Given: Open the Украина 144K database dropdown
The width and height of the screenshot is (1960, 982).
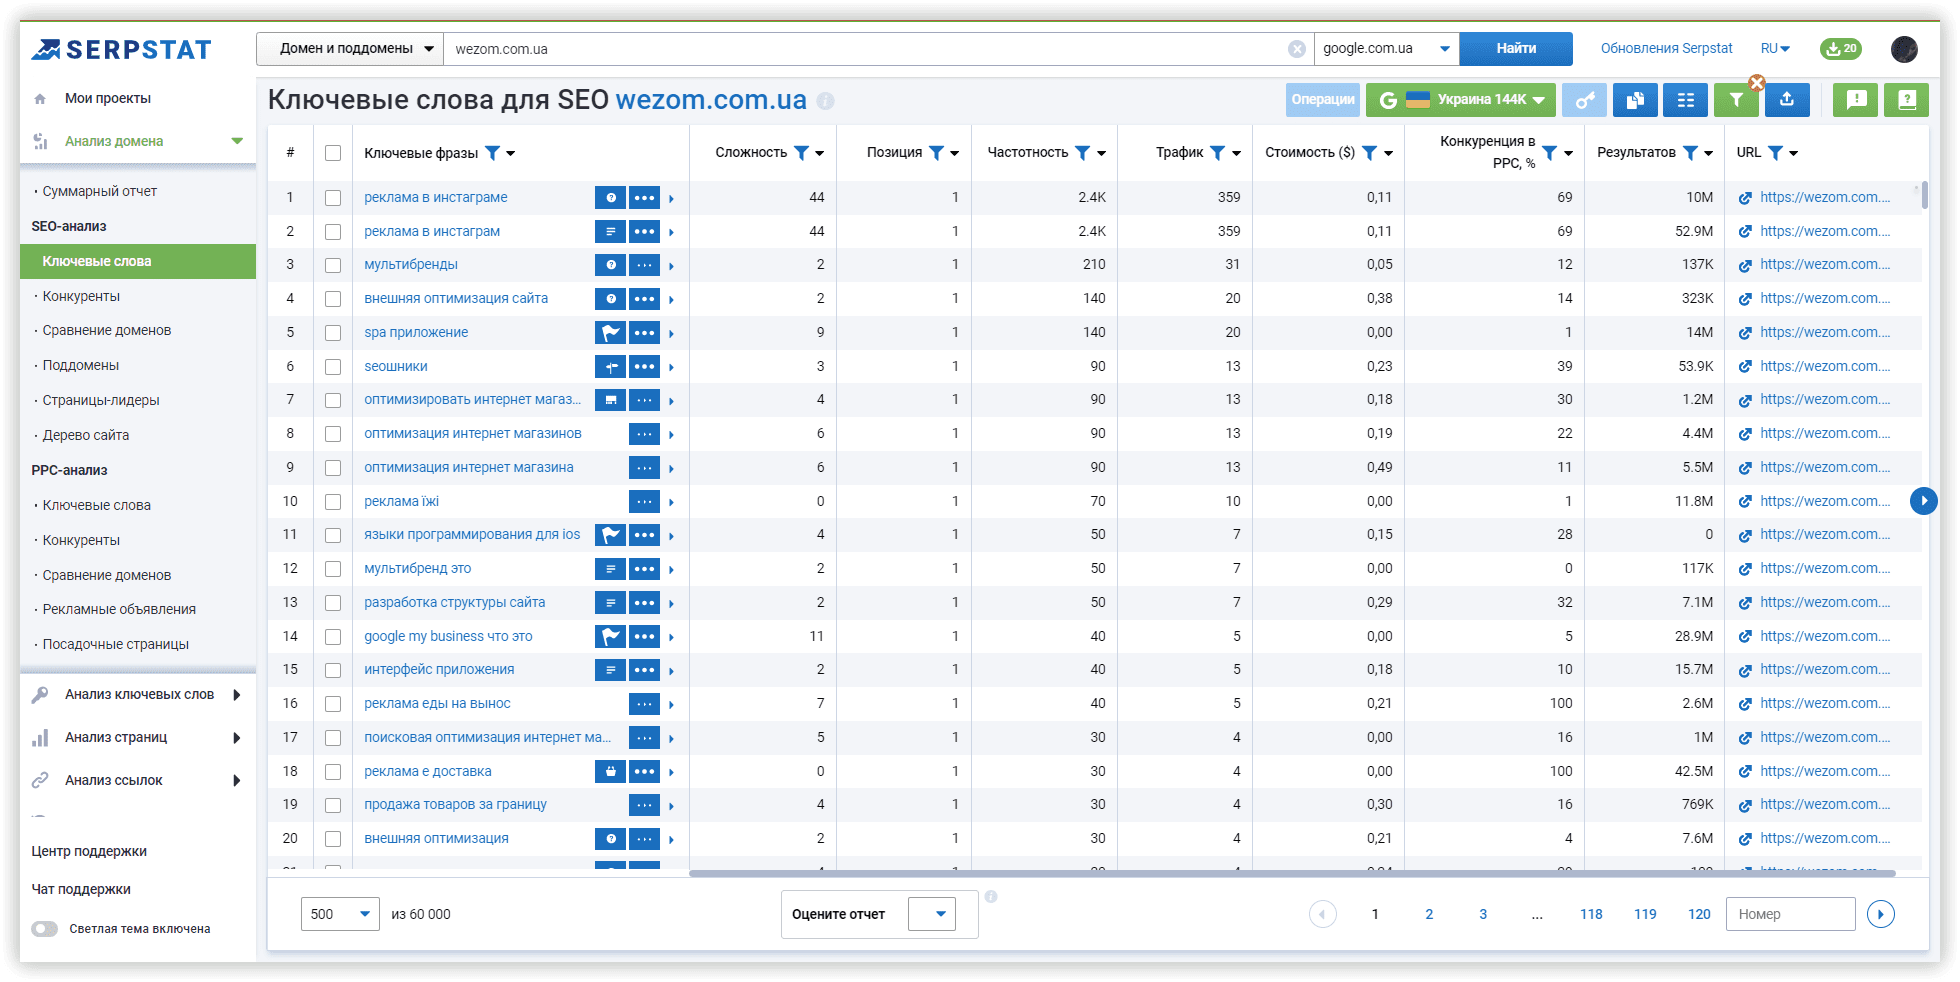Looking at the screenshot, I should pos(1461,100).
